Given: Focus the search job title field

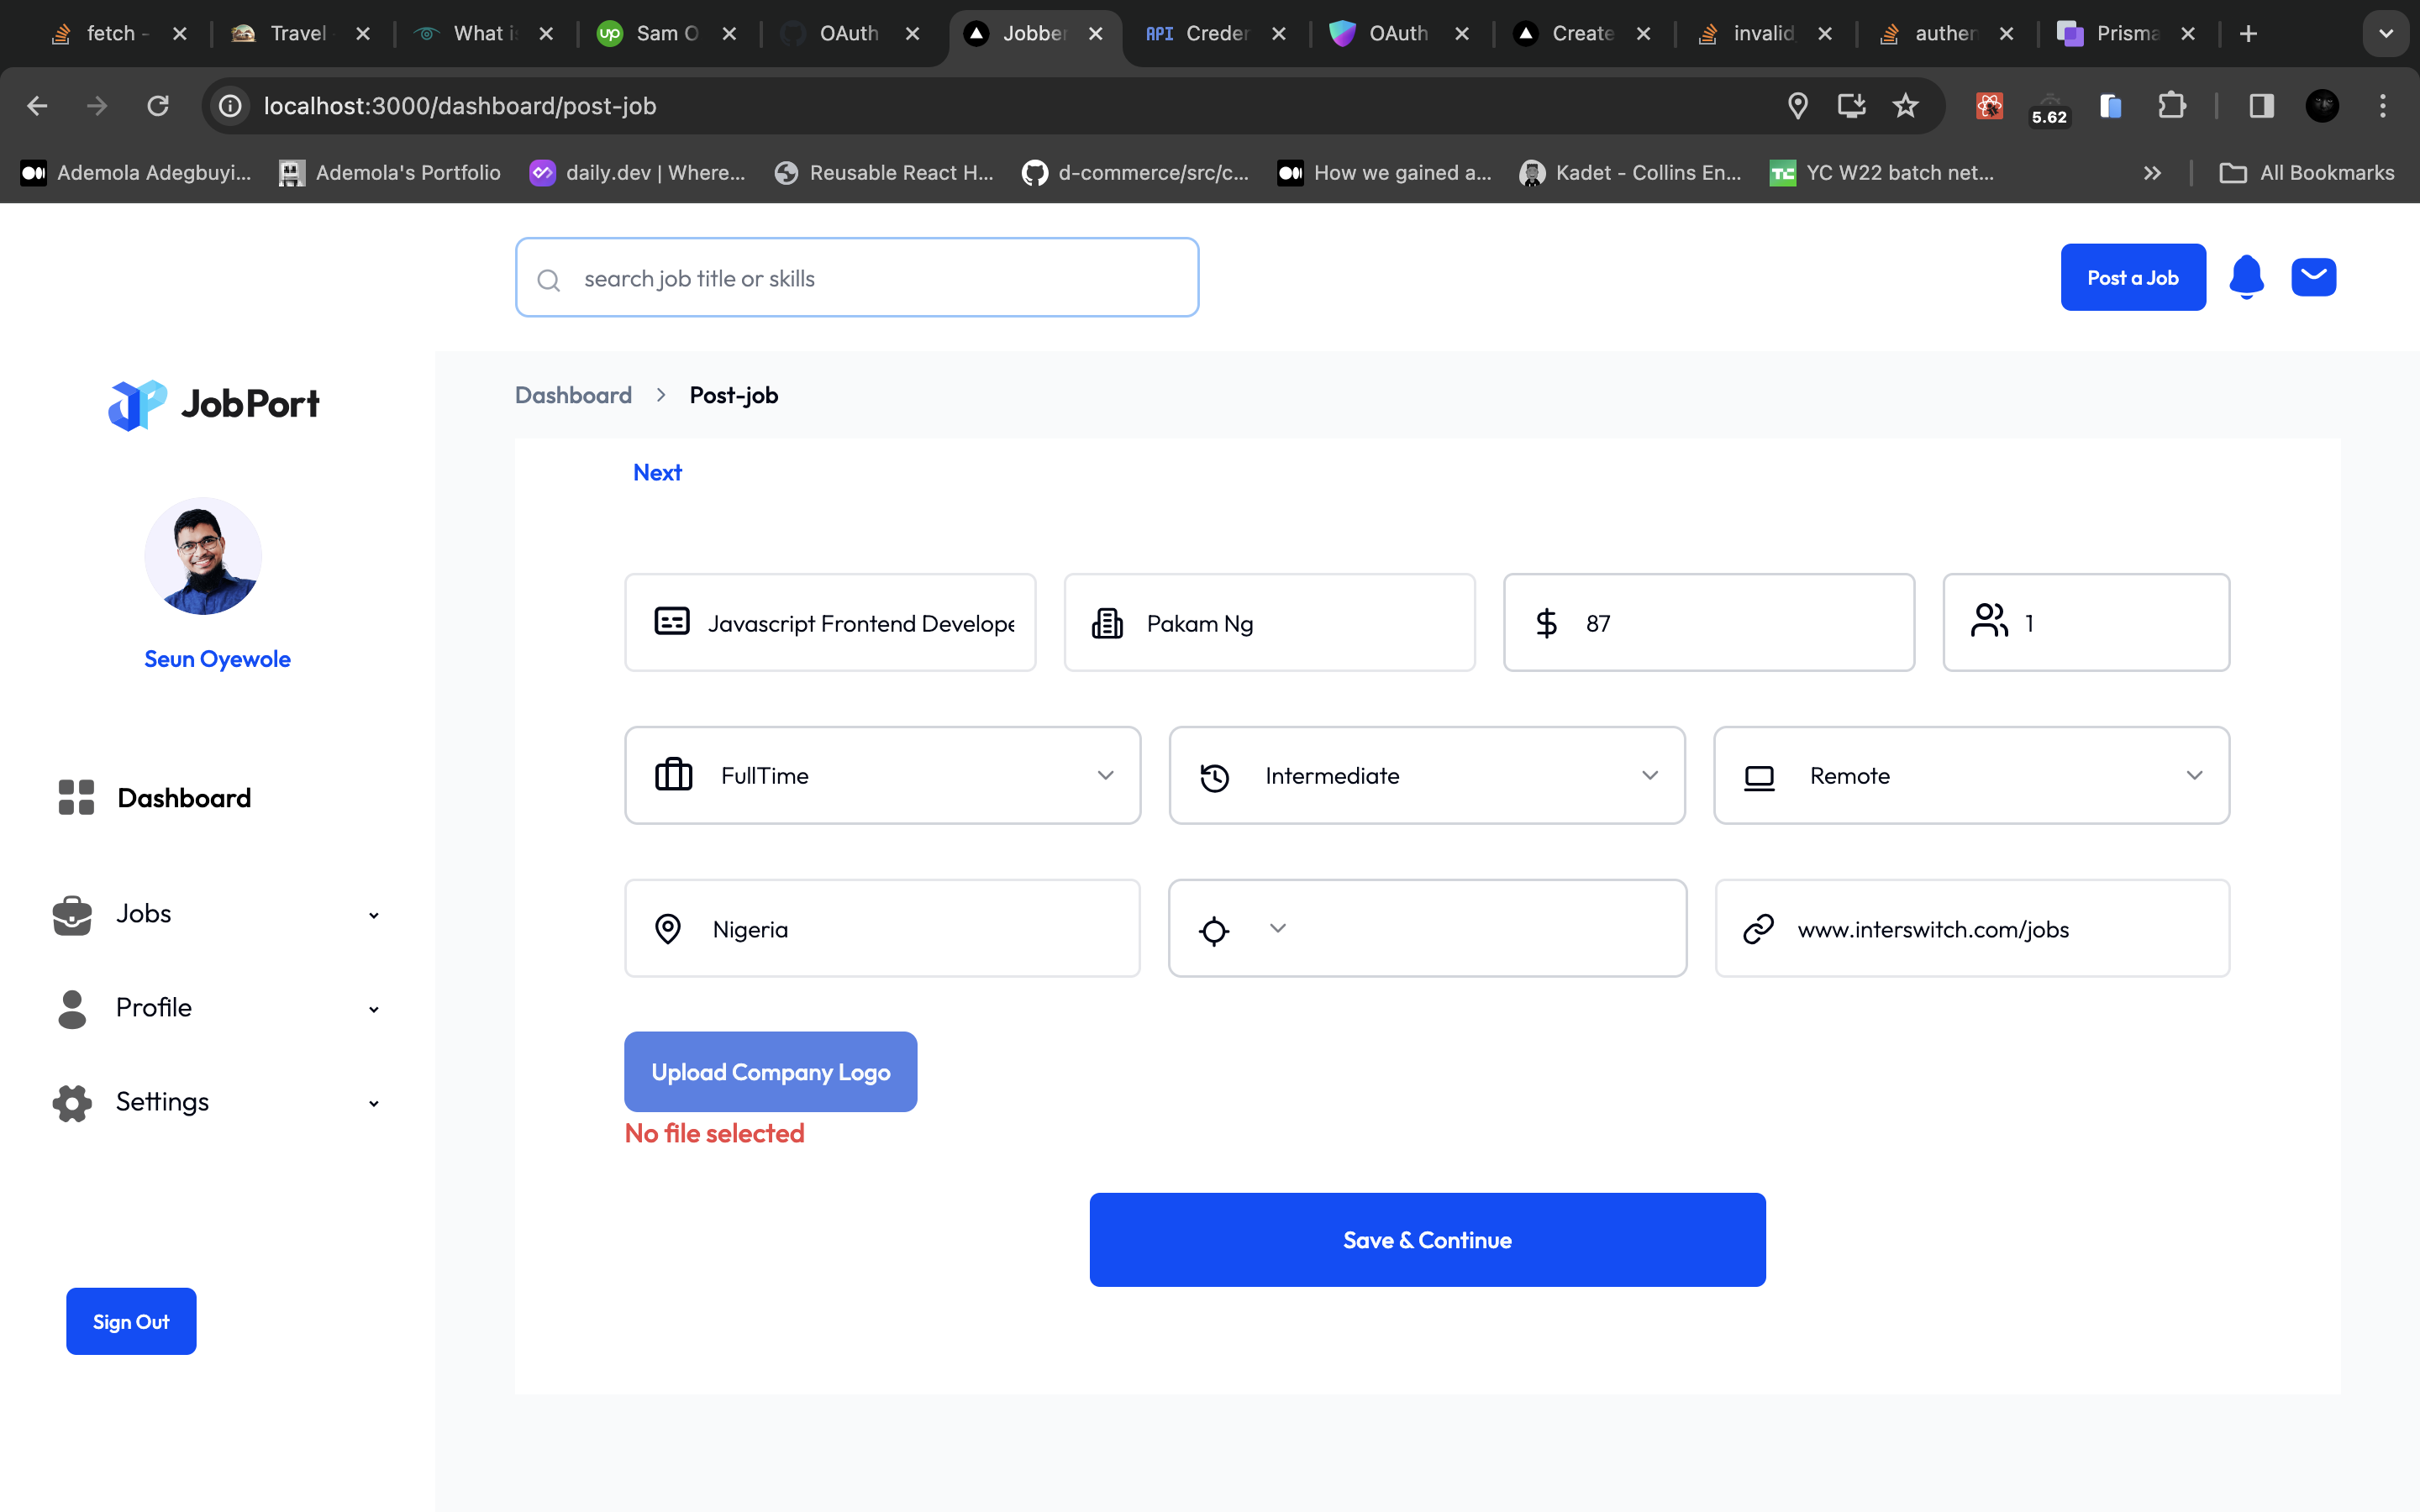Looking at the screenshot, I should point(857,278).
